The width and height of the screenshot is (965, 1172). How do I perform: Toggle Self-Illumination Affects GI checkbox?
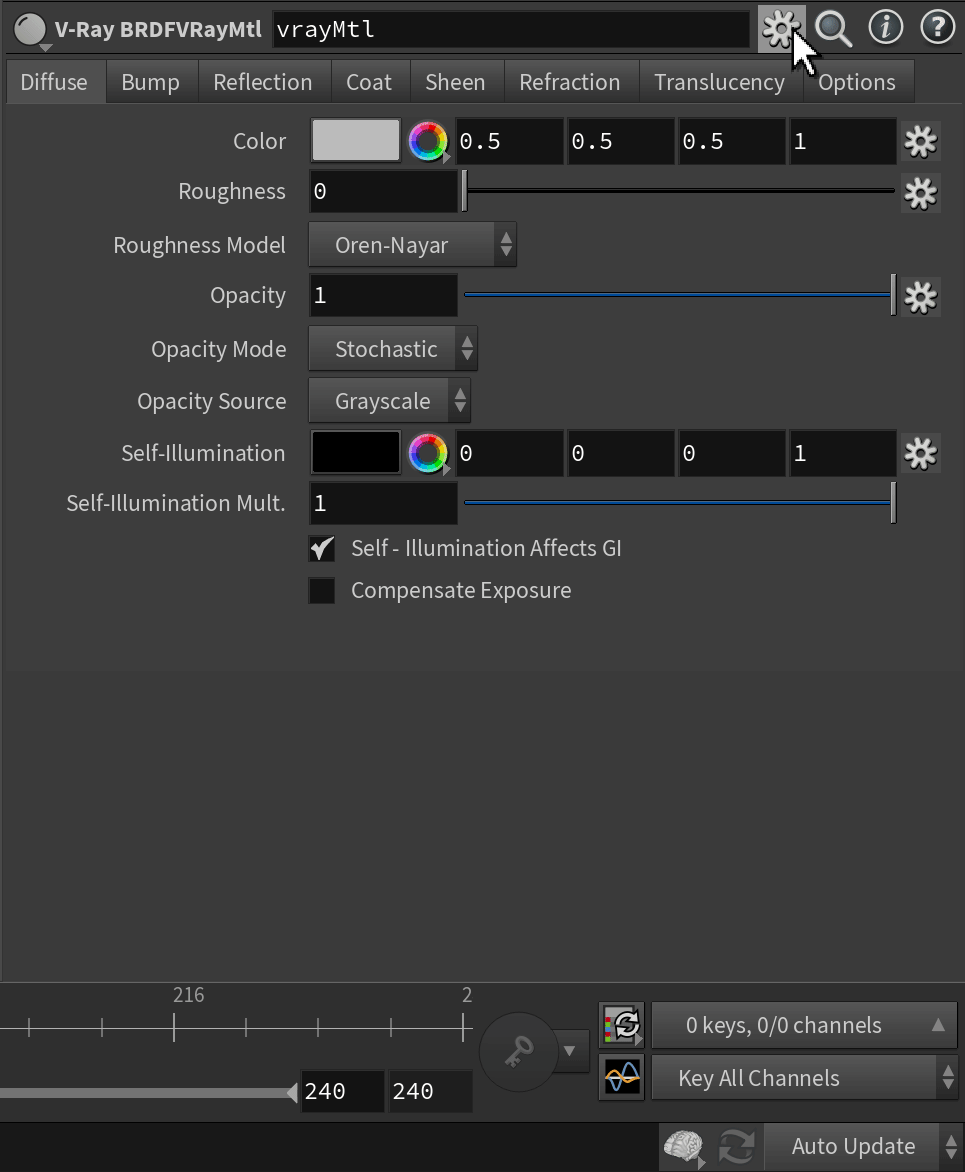coord(322,549)
